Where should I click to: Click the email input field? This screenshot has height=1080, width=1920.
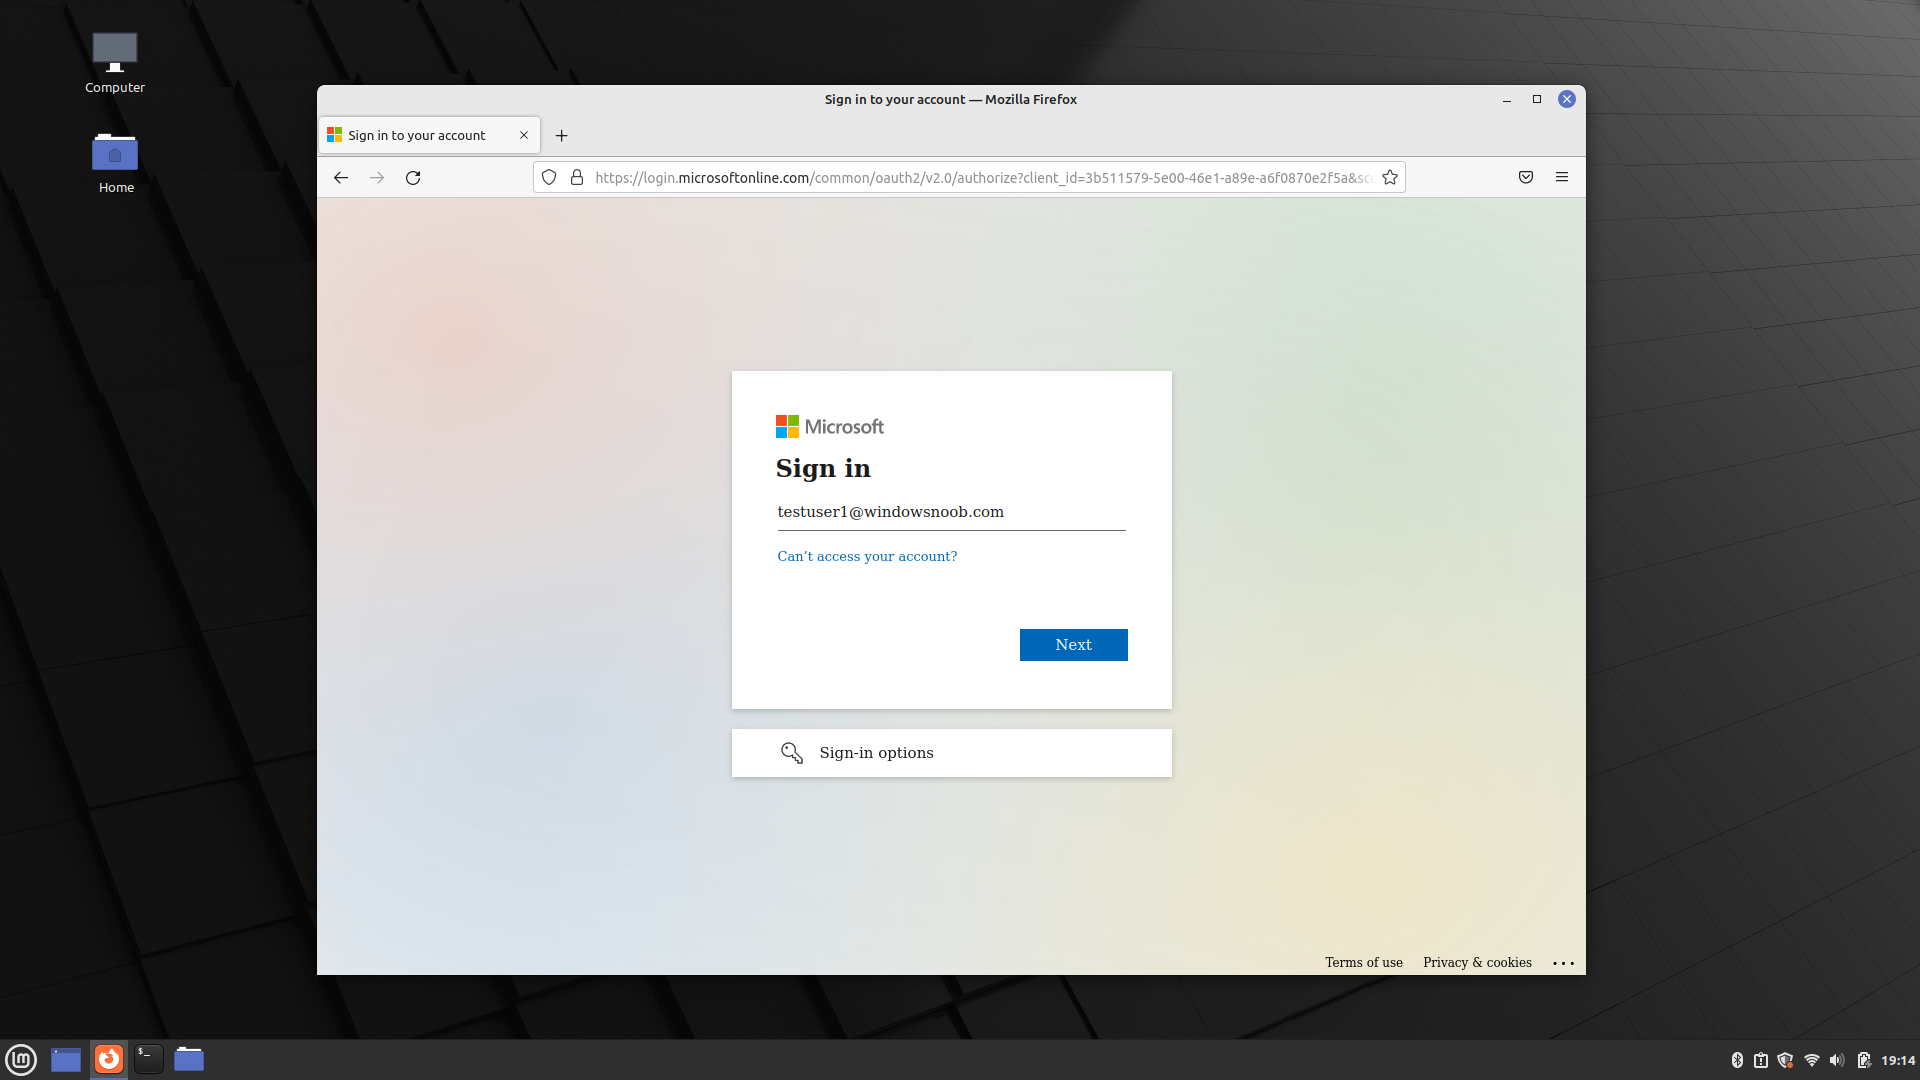click(951, 512)
